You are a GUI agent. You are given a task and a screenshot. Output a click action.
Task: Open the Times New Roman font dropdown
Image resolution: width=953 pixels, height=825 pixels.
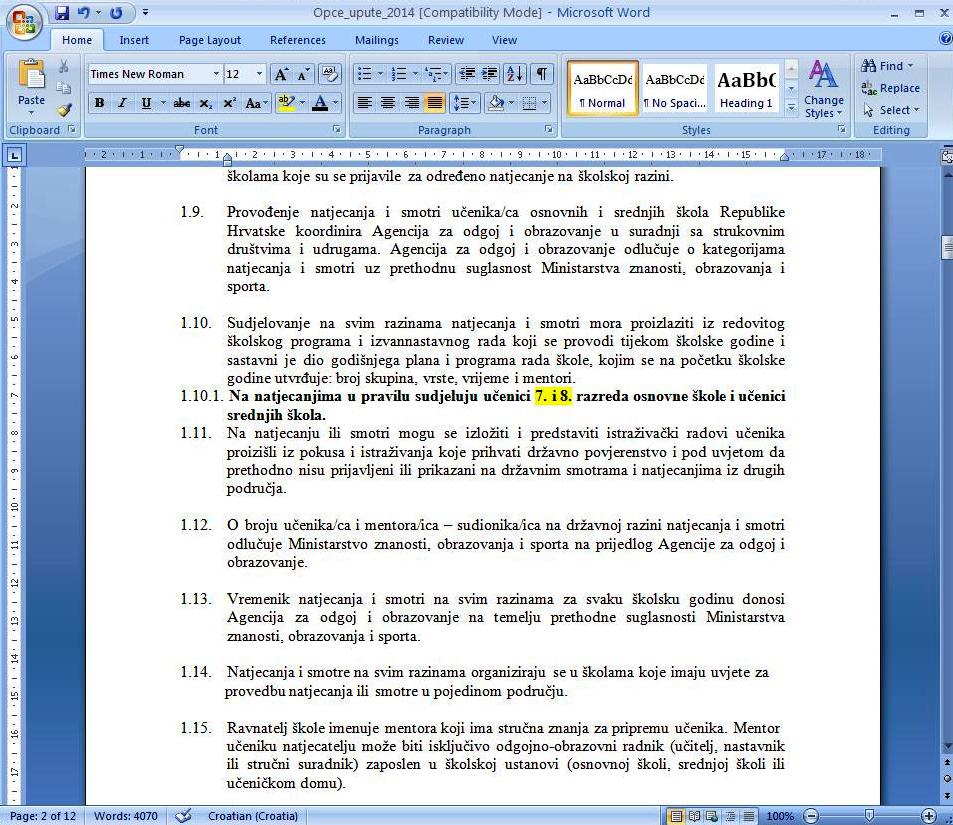pyautogui.click(x=215, y=74)
